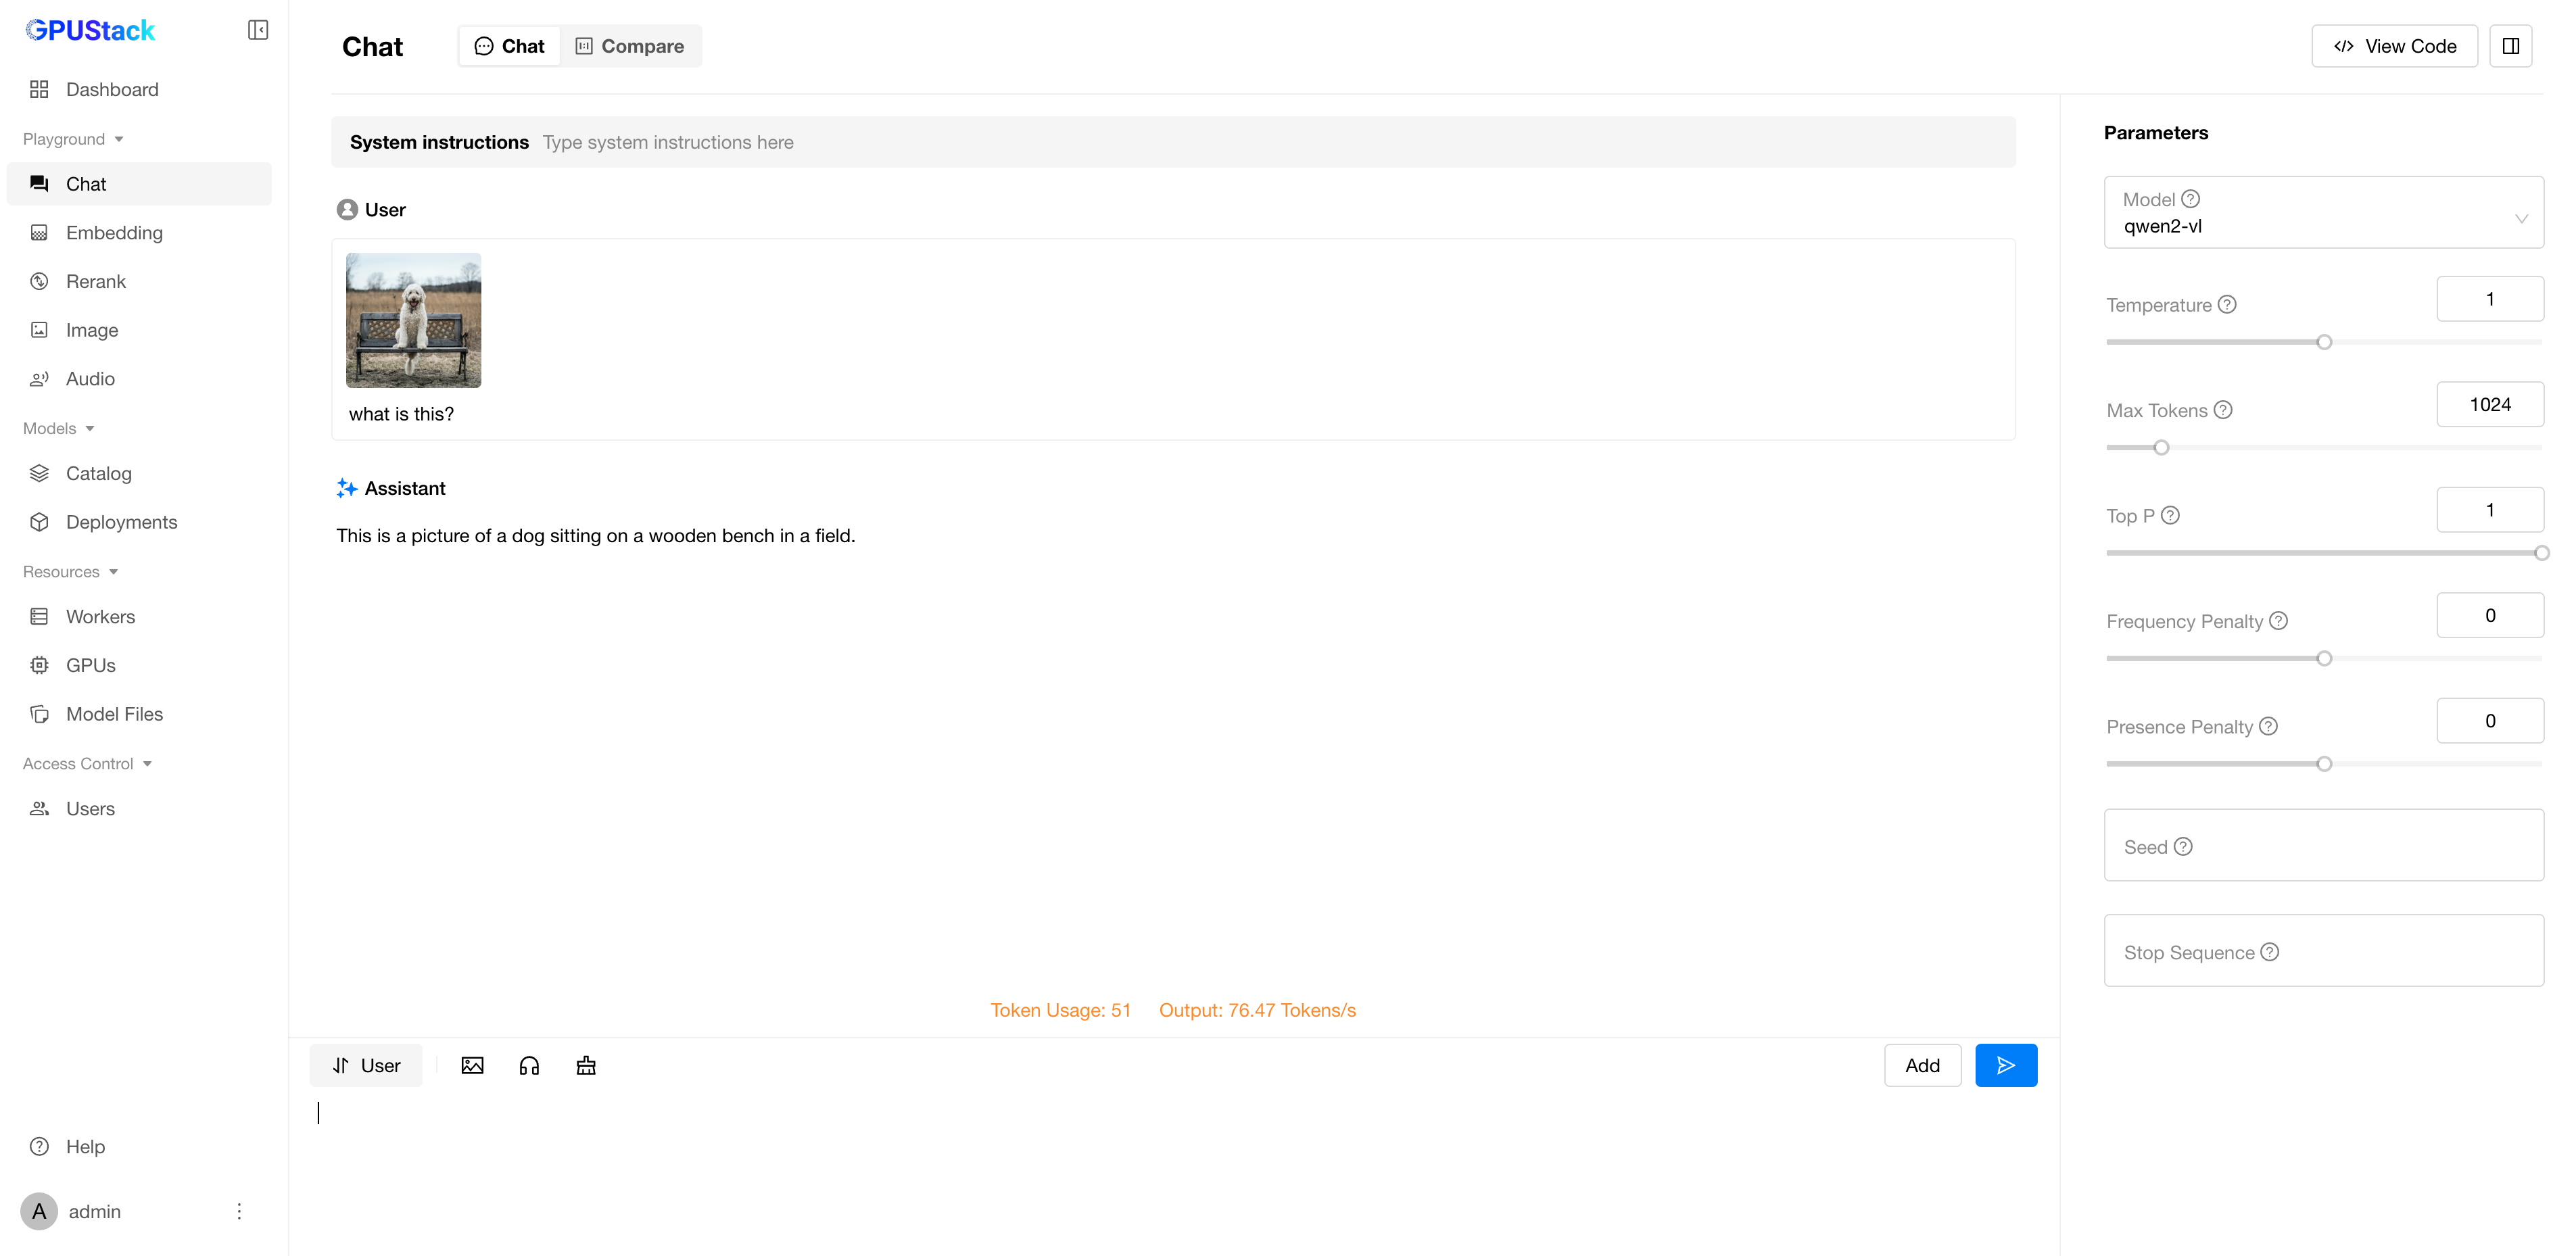
Task: Click the audio headphones icon in input toolbar
Action: tap(529, 1065)
